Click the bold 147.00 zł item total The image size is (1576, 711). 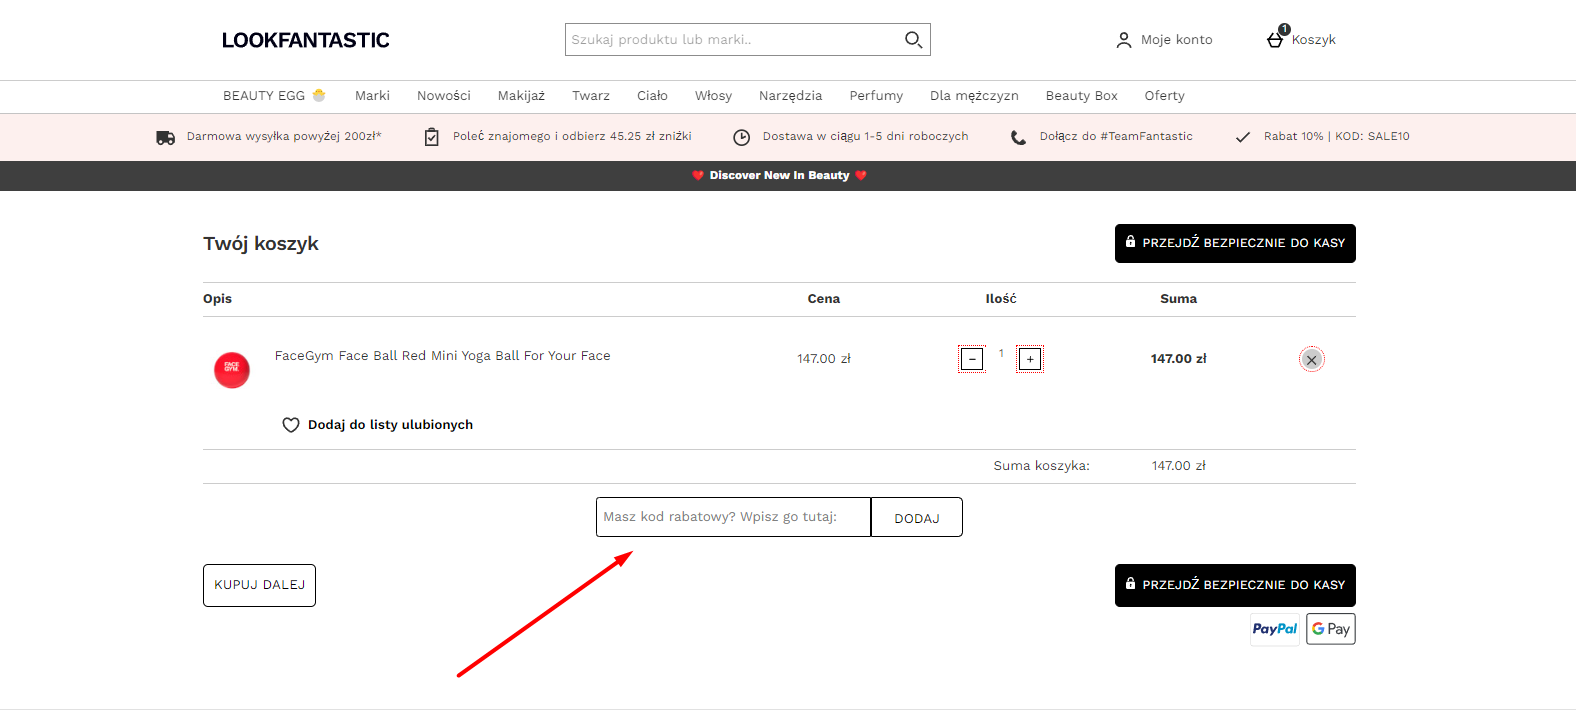[1179, 359]
